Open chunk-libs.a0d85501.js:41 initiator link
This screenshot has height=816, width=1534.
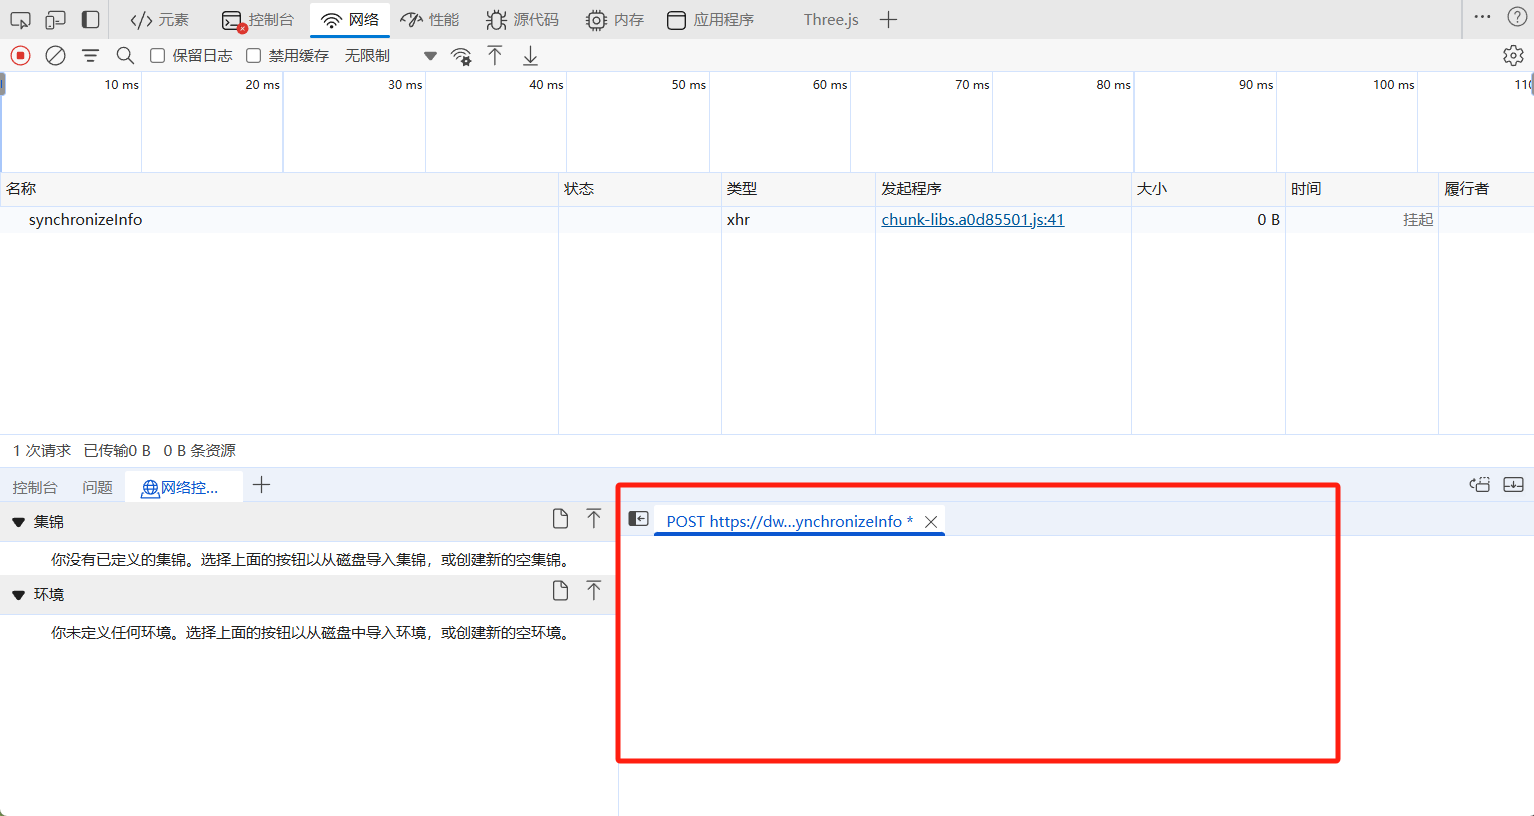[x=972, y=220]
